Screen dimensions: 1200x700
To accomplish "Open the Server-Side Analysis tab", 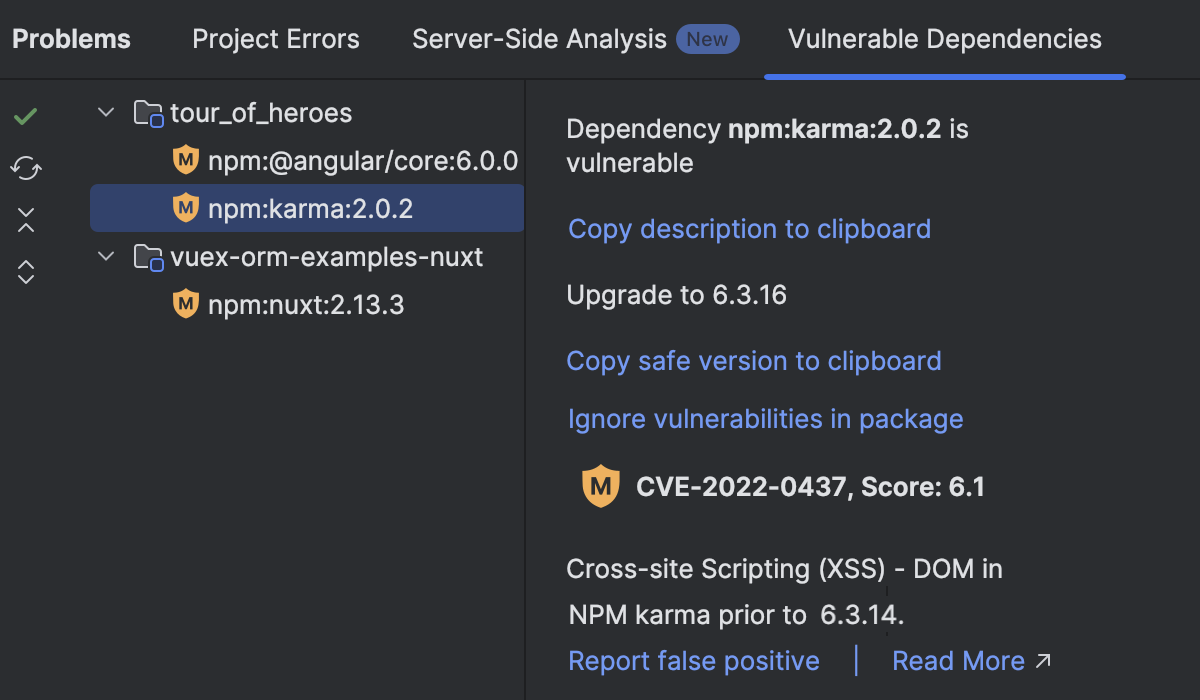I will [538, 39].
